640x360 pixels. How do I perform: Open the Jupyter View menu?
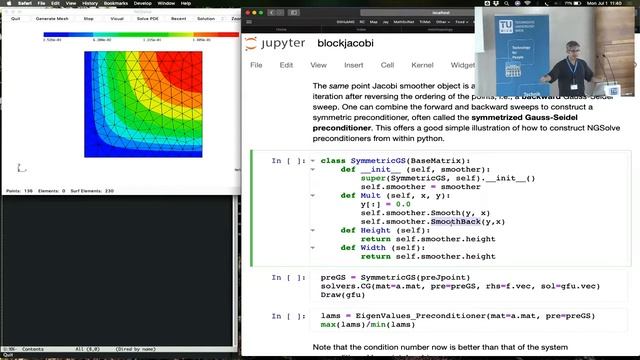(318, 65)
